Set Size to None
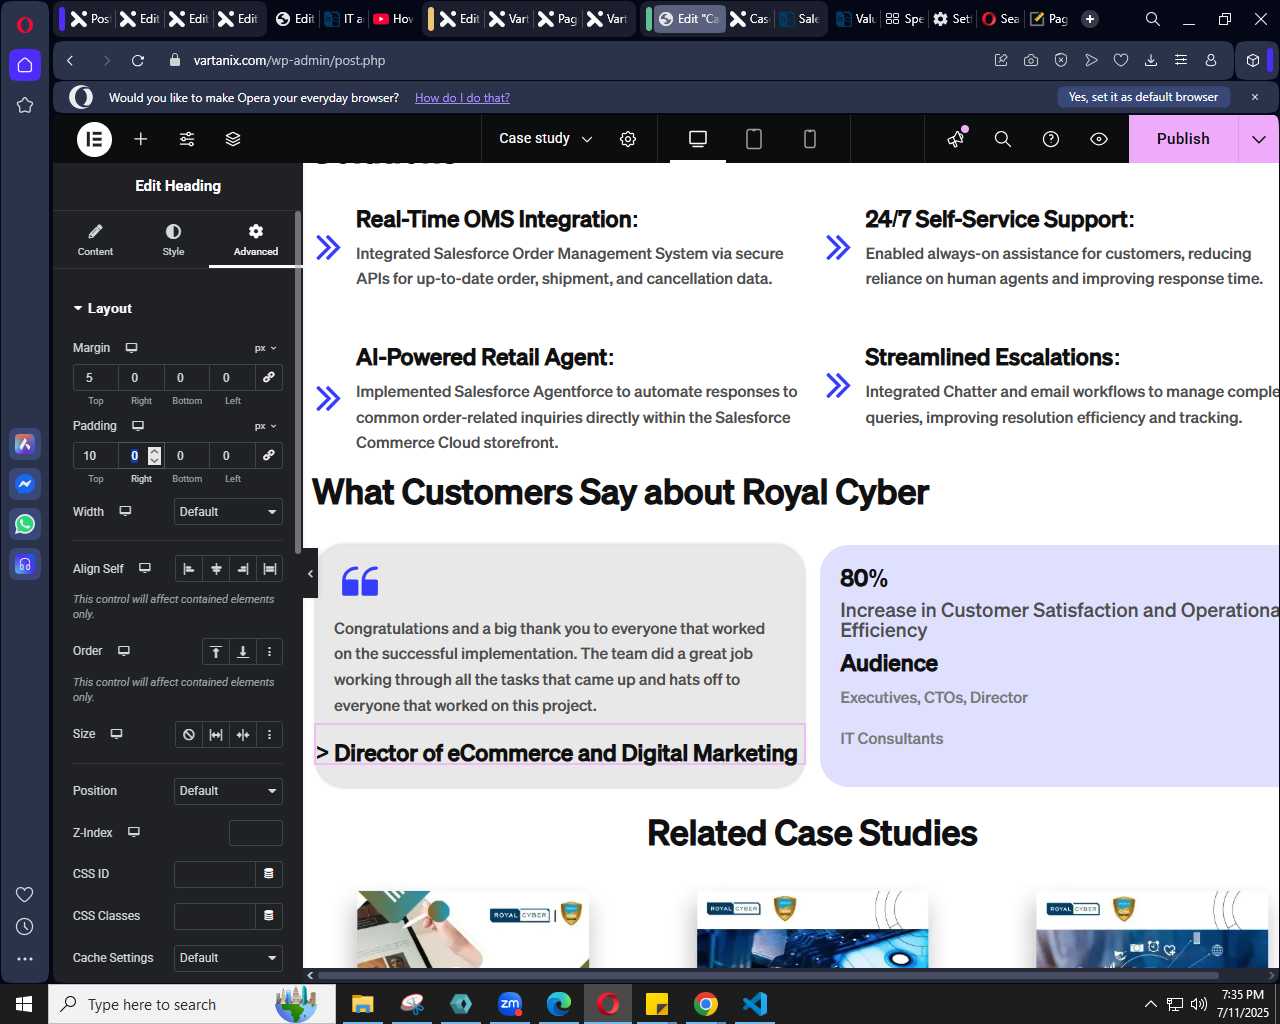The height and width of the screenshot is (1024, 1280). (x=189, y=735)
